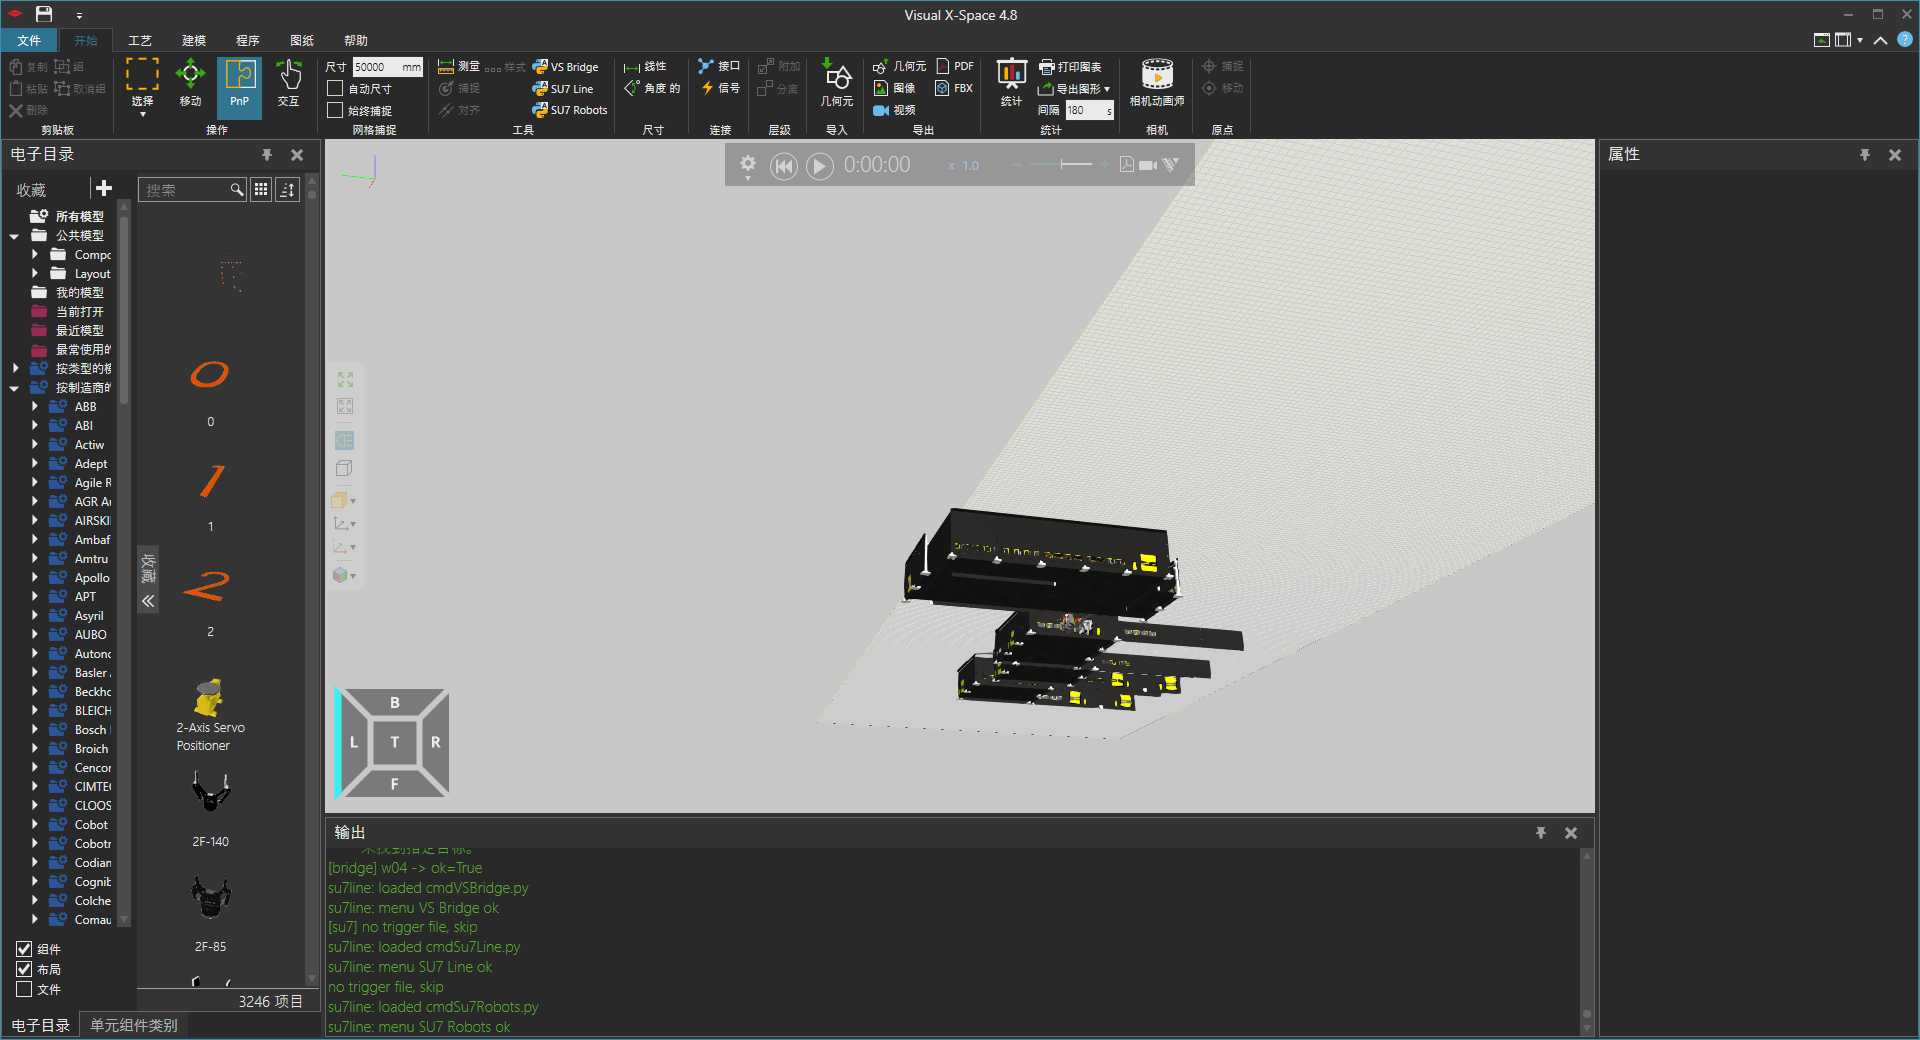This screenshot has height=1040, width=1920.
Task: Check 文件 filter checkbox
Action: point(24,989)
